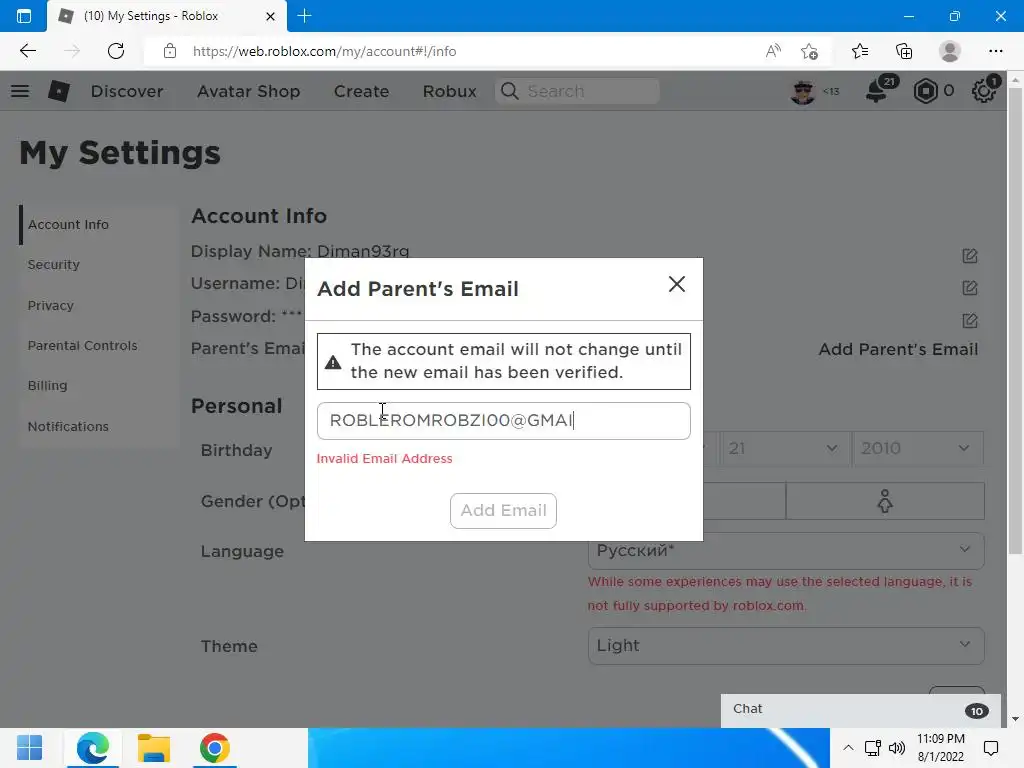This screenshot has width=1024, height=768.
Task: Open the settings gear icon
Action: point(984,91)
